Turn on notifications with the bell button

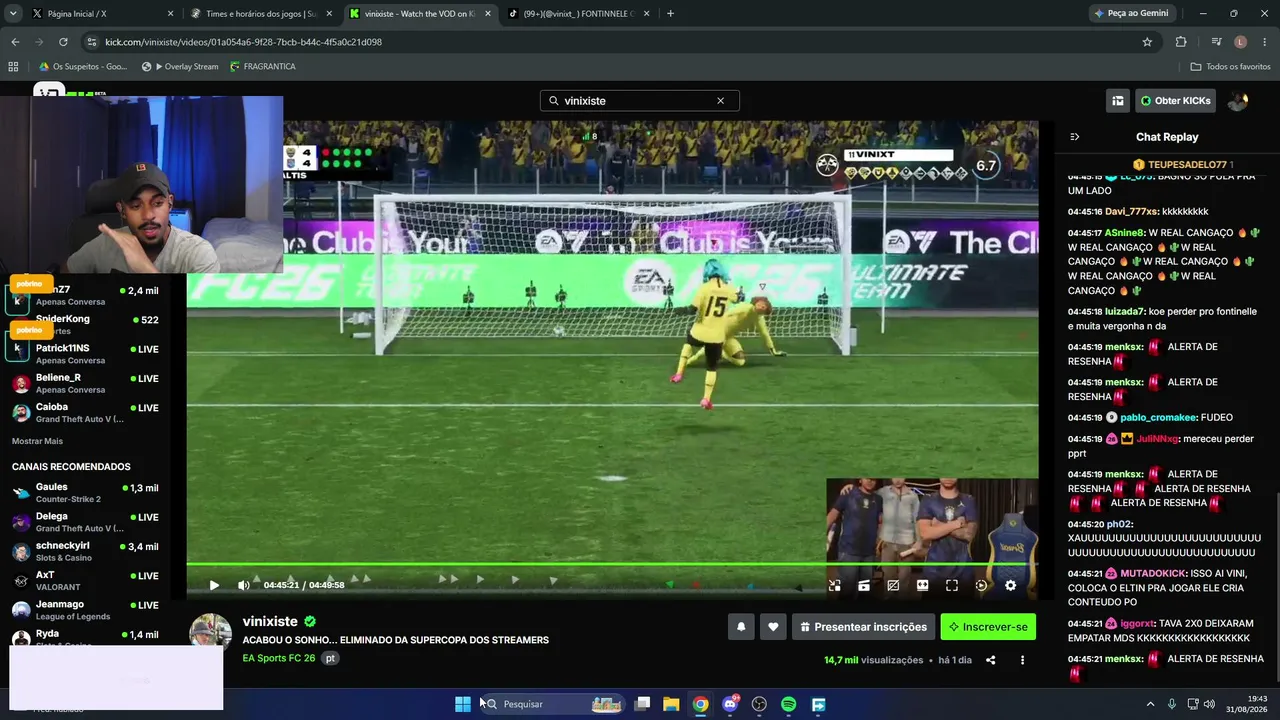pyautogui.click(x=741, y=627)
